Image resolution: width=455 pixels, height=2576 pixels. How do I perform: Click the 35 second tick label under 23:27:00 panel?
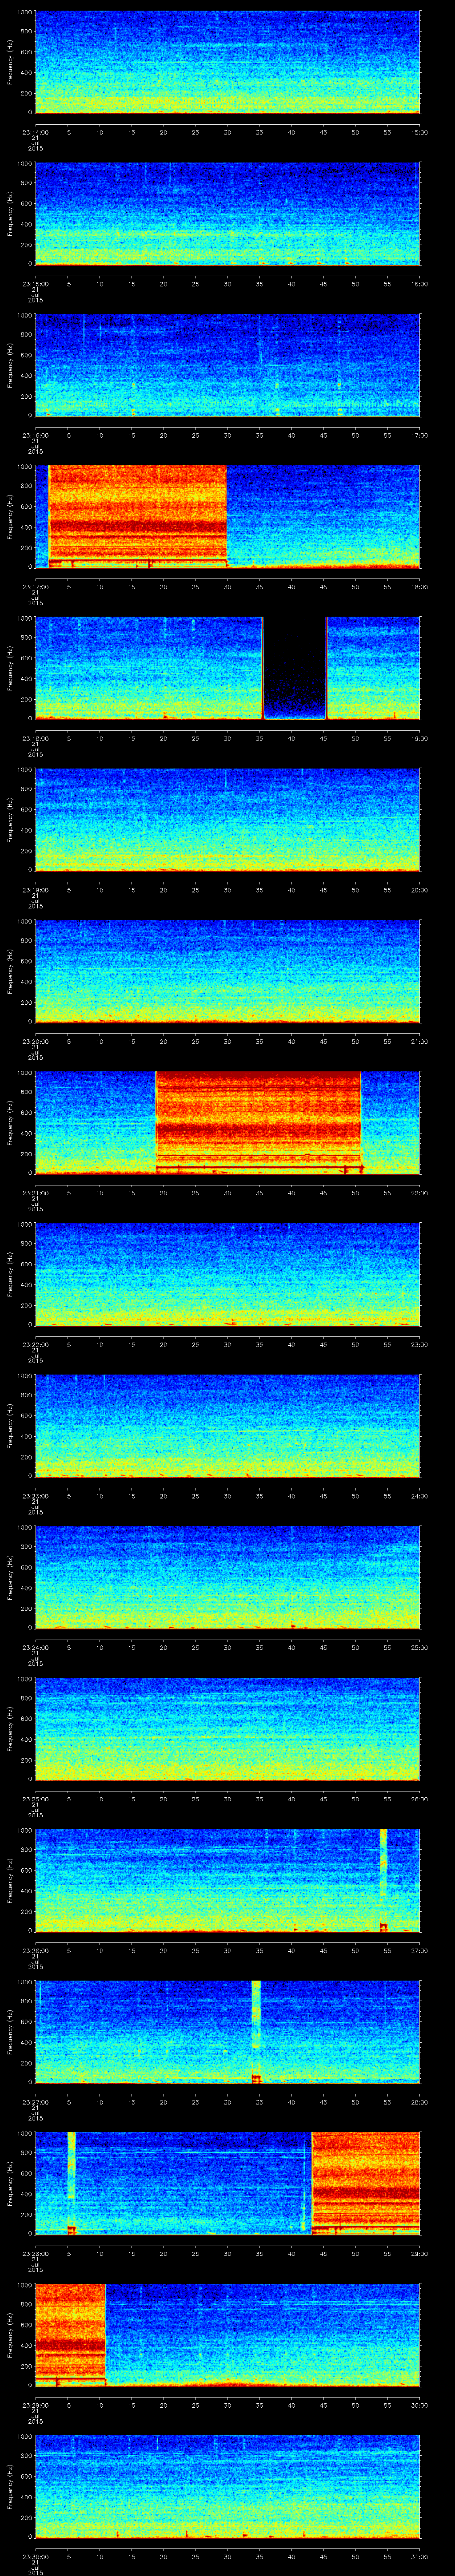tap(260, 2101)
